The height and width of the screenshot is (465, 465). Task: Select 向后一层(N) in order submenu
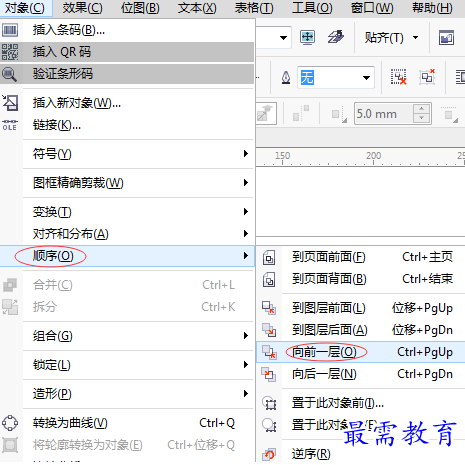point(361,374)
